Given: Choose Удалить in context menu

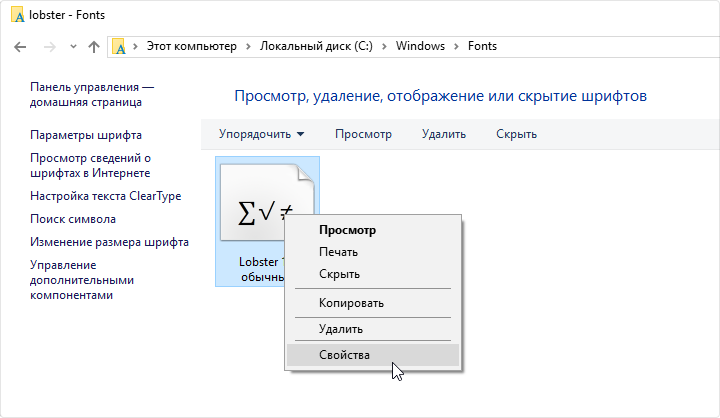Looking at the screenshot, I should point(373,329).
